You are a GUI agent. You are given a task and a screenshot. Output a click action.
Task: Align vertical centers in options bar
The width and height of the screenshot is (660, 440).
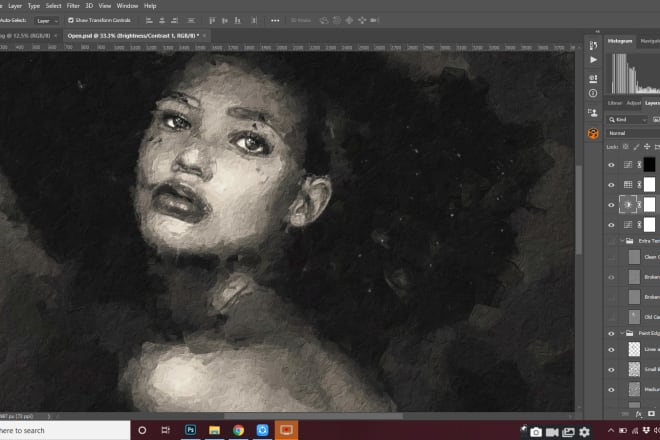225,20
